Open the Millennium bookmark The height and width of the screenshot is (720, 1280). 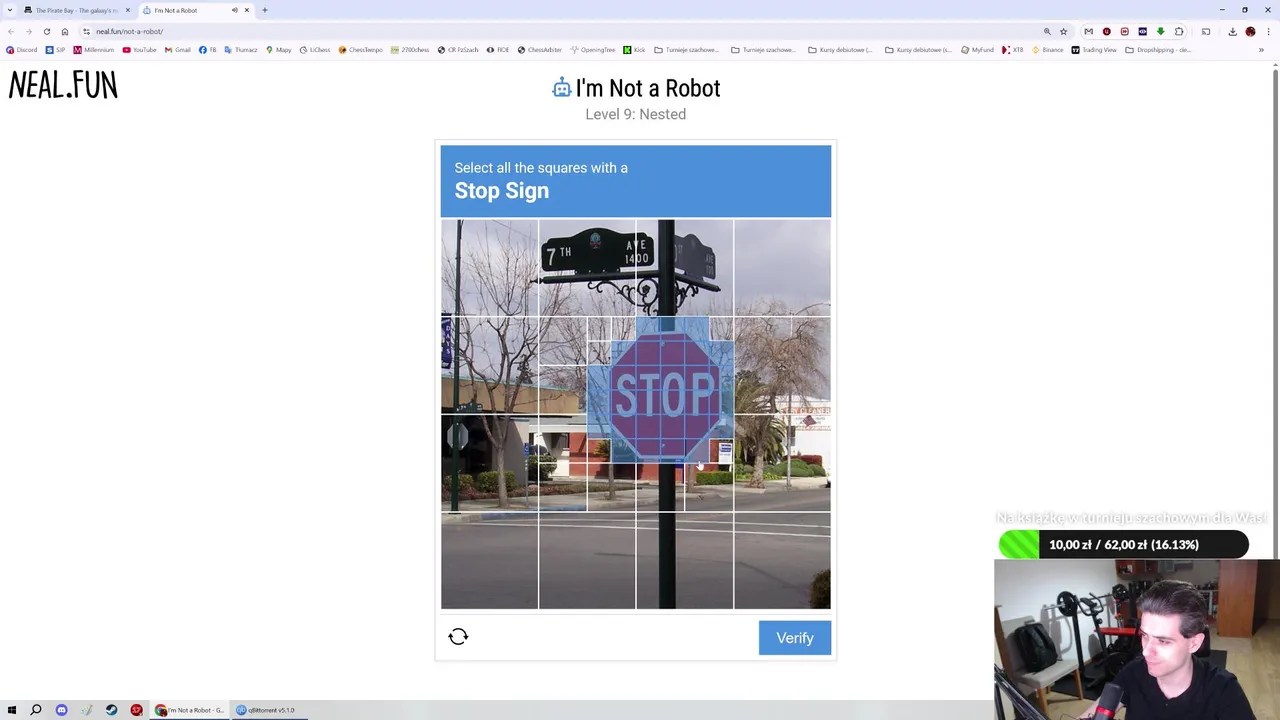point(94,50)
